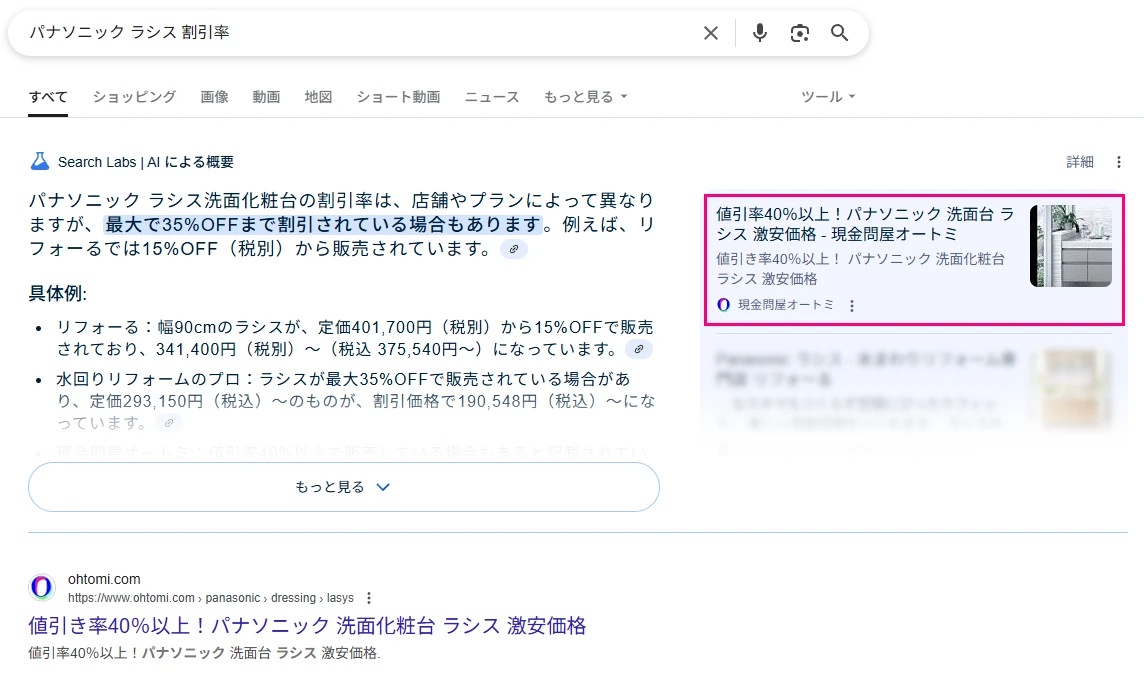
Task: Open result 値引き率40%以上!パナソニック 洗面化粧台 ラシス
Action: tap(307, 626)
